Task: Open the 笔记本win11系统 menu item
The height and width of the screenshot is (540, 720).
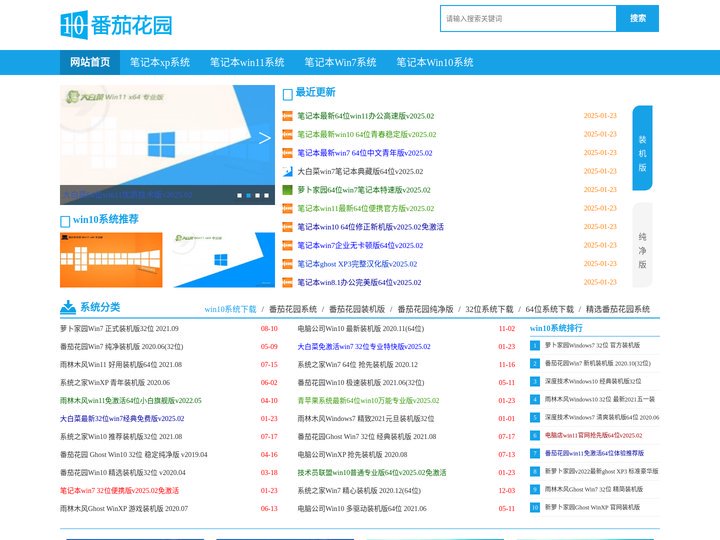Action: coord(247,62)
